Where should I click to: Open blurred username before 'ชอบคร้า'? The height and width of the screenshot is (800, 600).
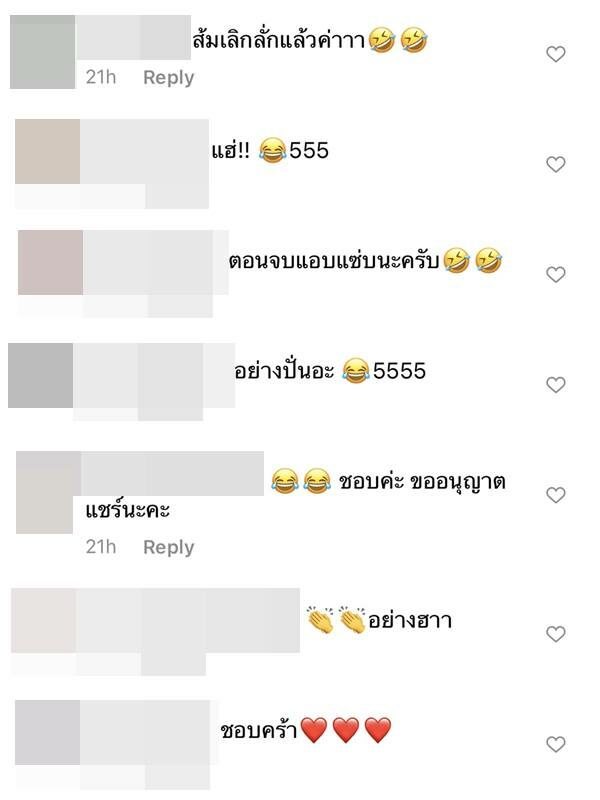pos(145,733)
